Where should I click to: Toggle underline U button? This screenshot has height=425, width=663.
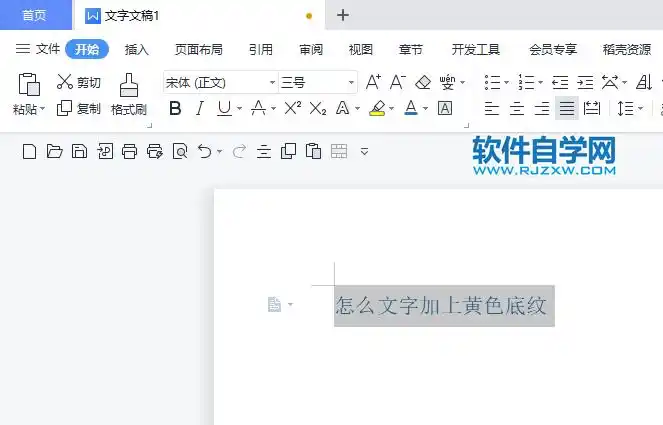[x=225, y=109]
